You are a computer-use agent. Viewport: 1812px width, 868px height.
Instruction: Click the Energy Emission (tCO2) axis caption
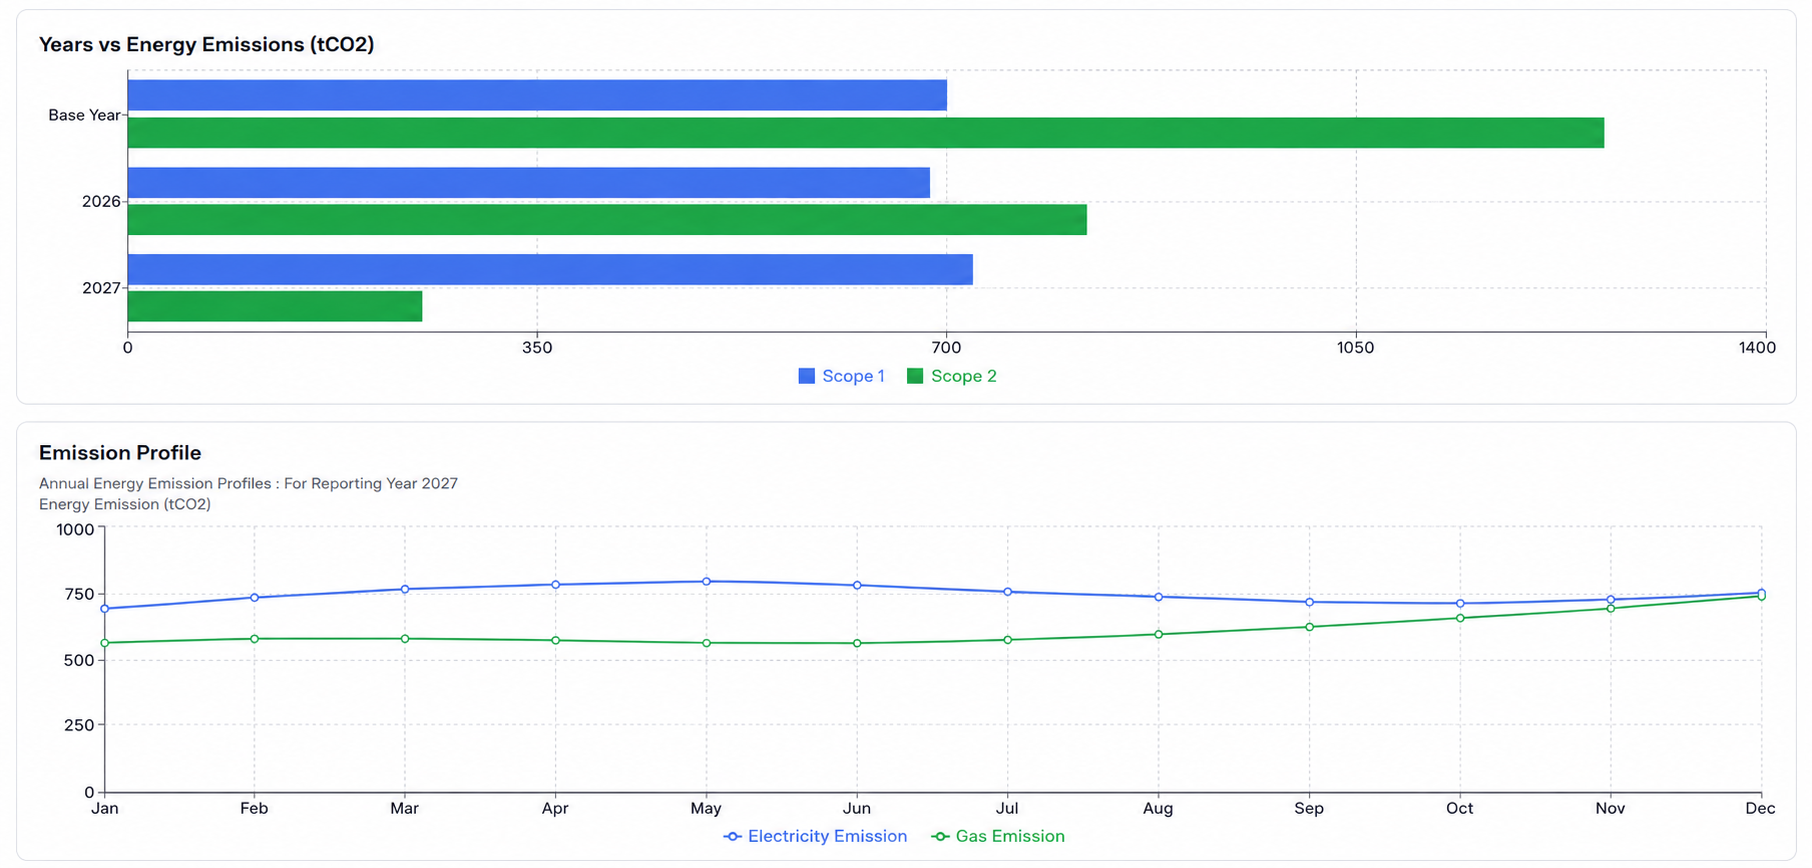coord(125,504)
